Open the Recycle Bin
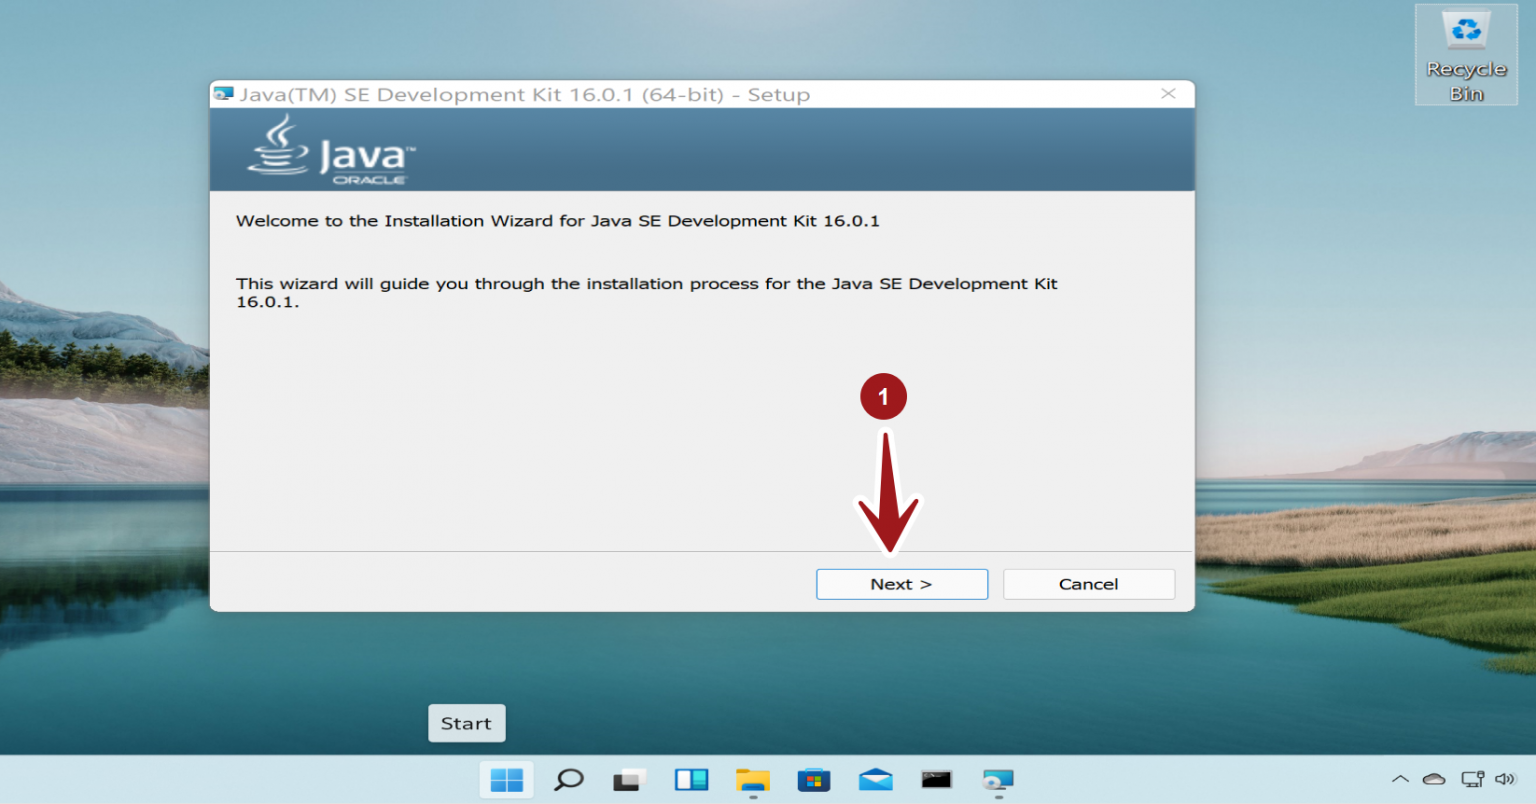This screenshot has width=1536, height=804. point(1465,40)
